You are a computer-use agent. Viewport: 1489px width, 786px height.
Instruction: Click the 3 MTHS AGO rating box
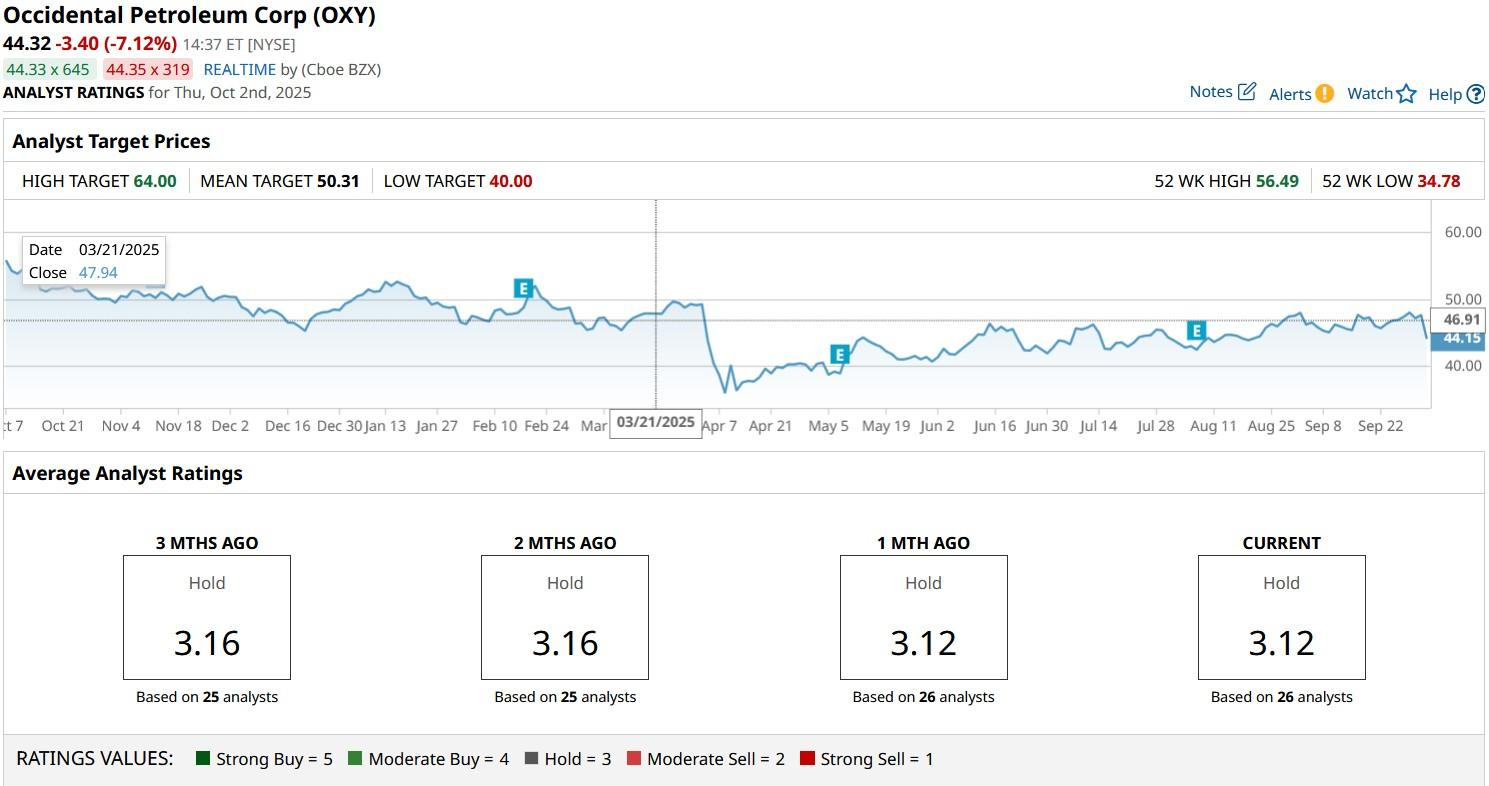tap(207, 618)
